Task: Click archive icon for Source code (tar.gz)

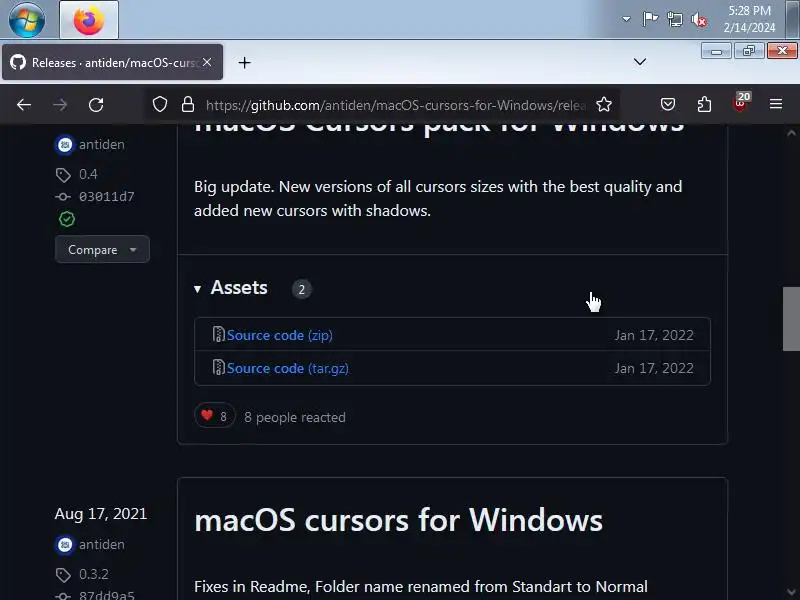Action: click(x=218, y=367)
